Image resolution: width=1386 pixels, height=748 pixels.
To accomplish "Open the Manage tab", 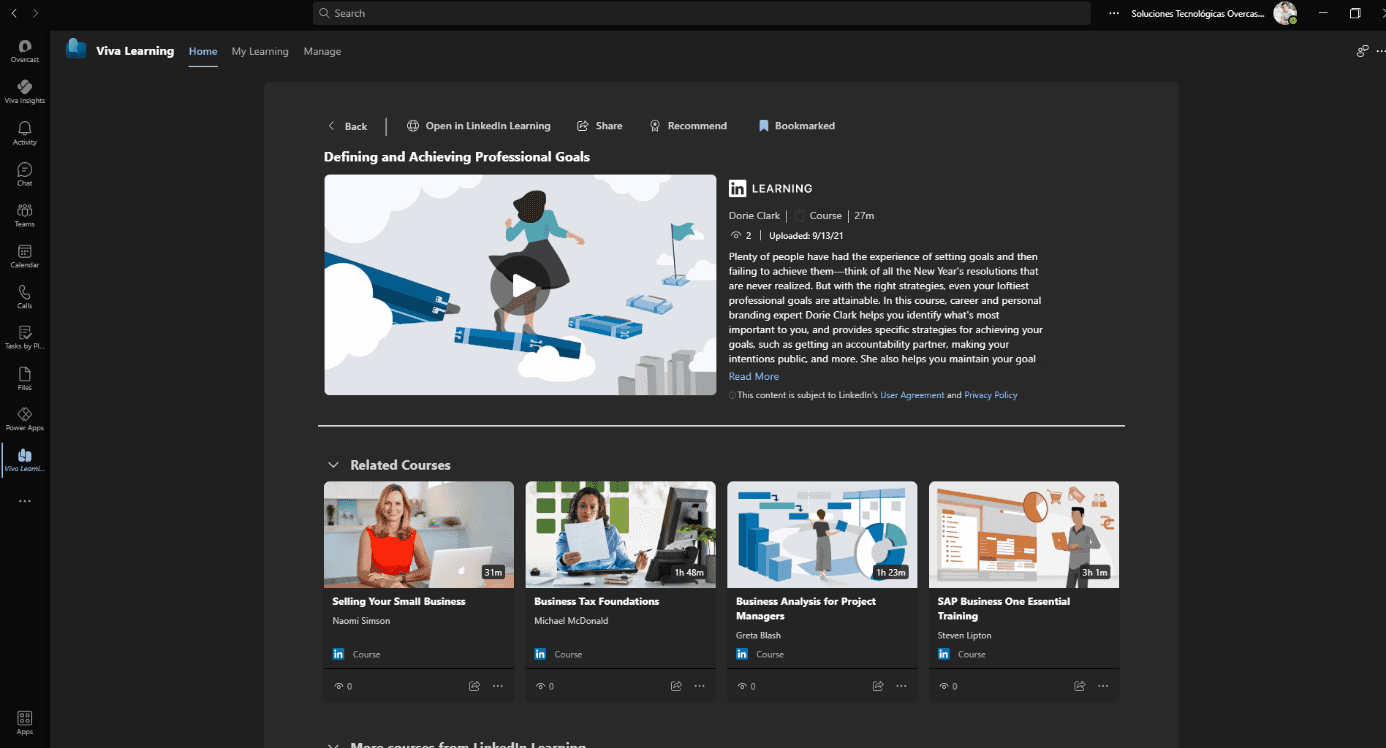I will click(x=322, y=51).
